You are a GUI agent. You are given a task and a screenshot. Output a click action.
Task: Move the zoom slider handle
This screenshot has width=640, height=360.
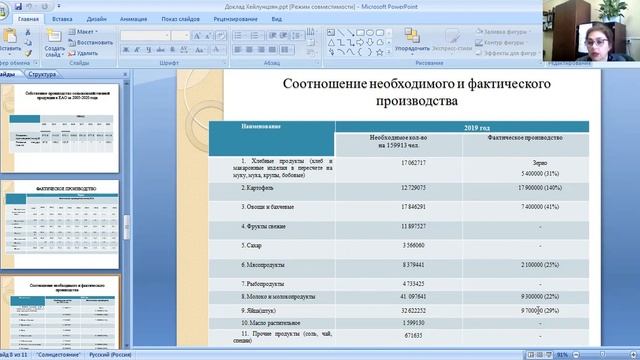[602, 355]
